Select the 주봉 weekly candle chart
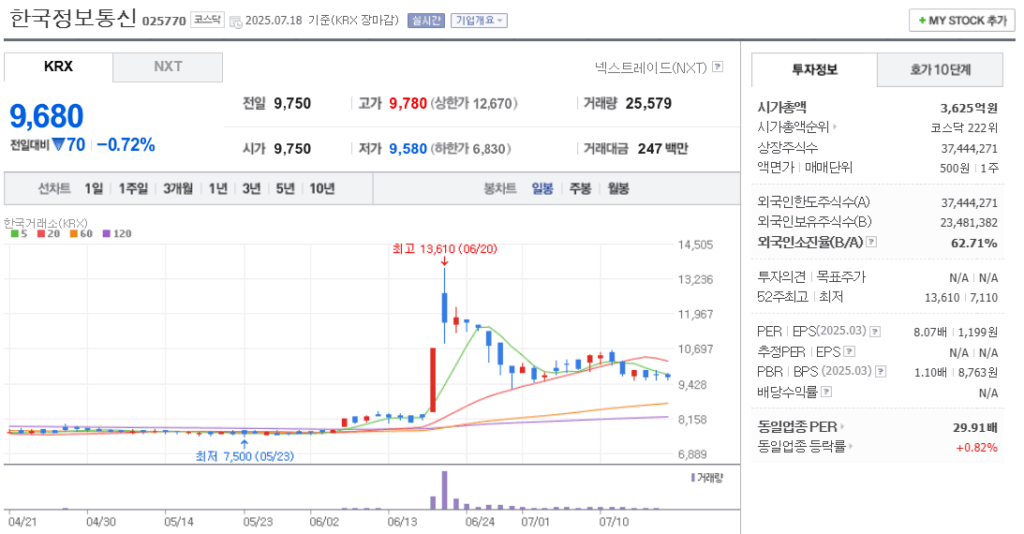The height and width of the screenshot is (534, 1024). pyautogui.click(x=580, y=189)
